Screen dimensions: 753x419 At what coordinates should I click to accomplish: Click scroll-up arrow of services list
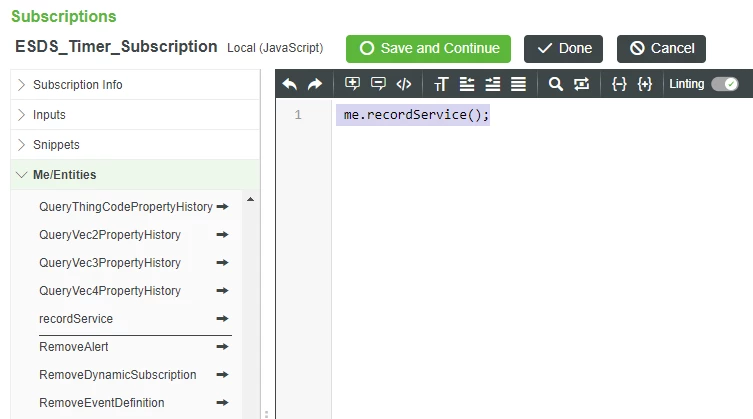point(250,199)
